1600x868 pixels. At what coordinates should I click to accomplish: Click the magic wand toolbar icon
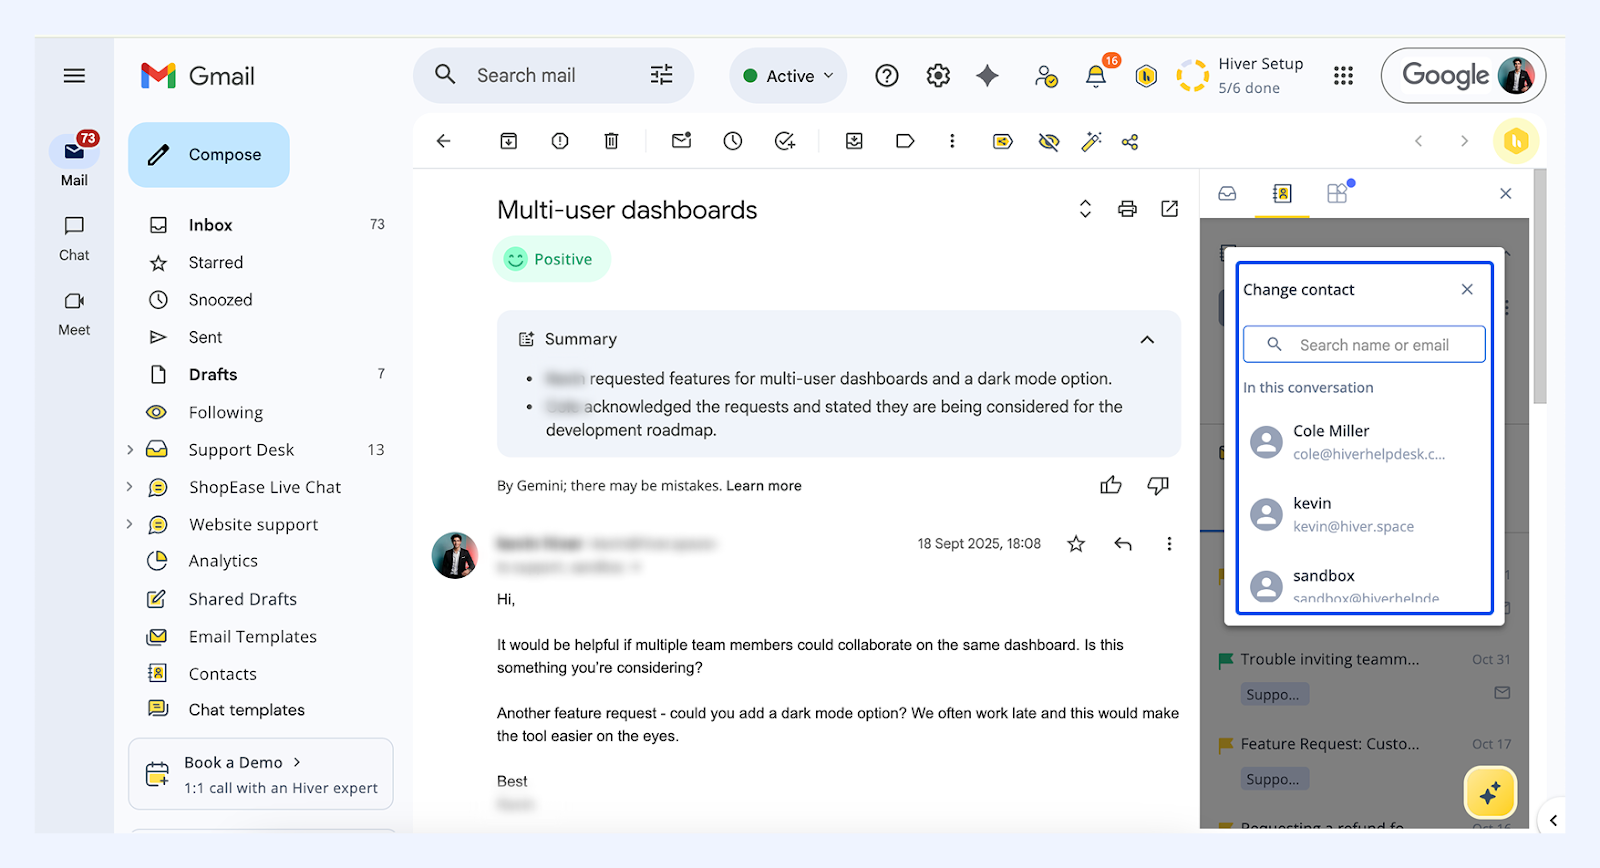click(x=1091, y=141)
